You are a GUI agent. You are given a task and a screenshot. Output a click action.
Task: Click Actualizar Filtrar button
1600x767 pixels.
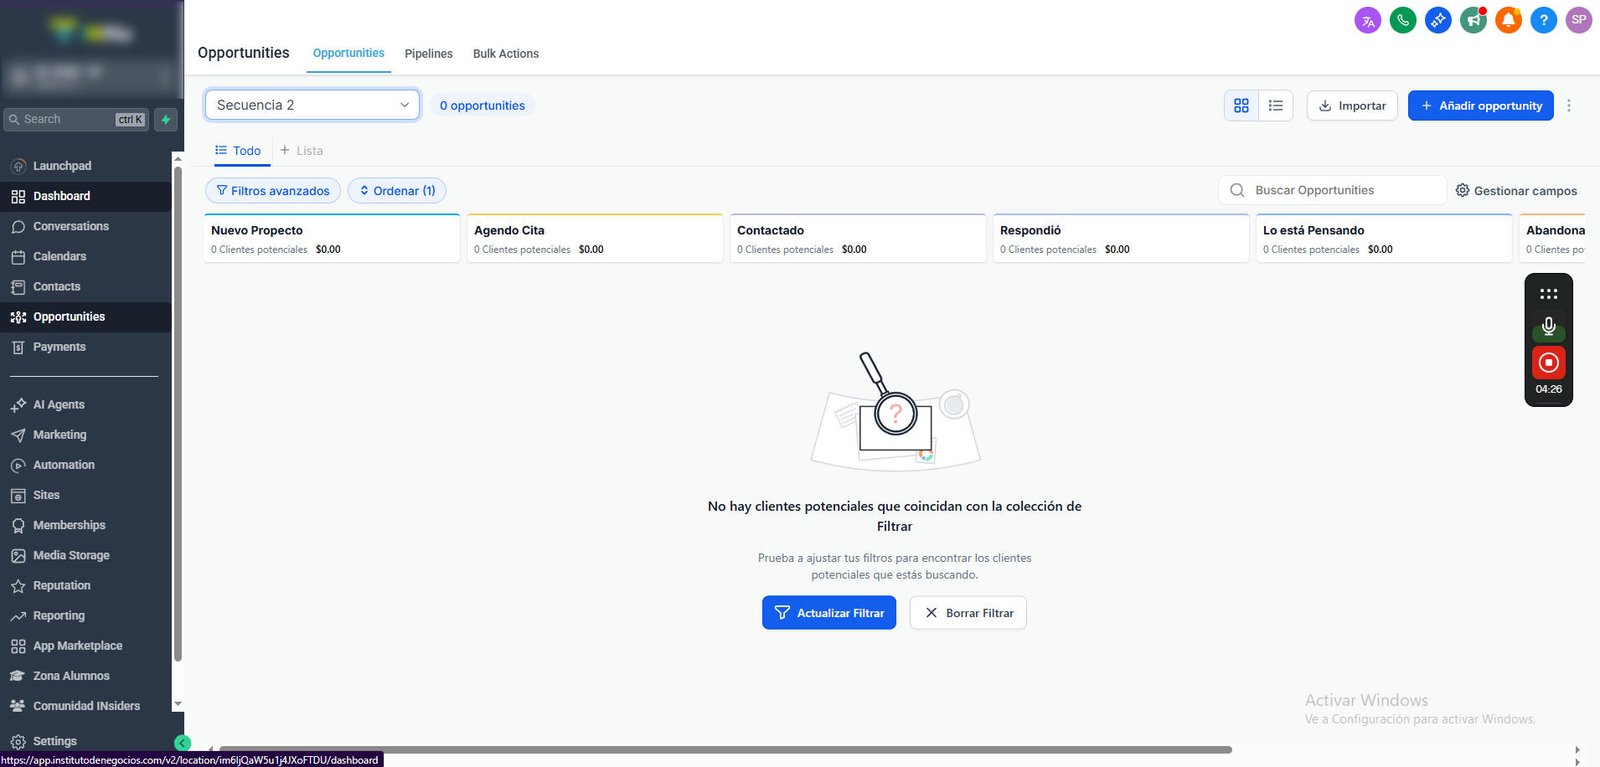829,613
